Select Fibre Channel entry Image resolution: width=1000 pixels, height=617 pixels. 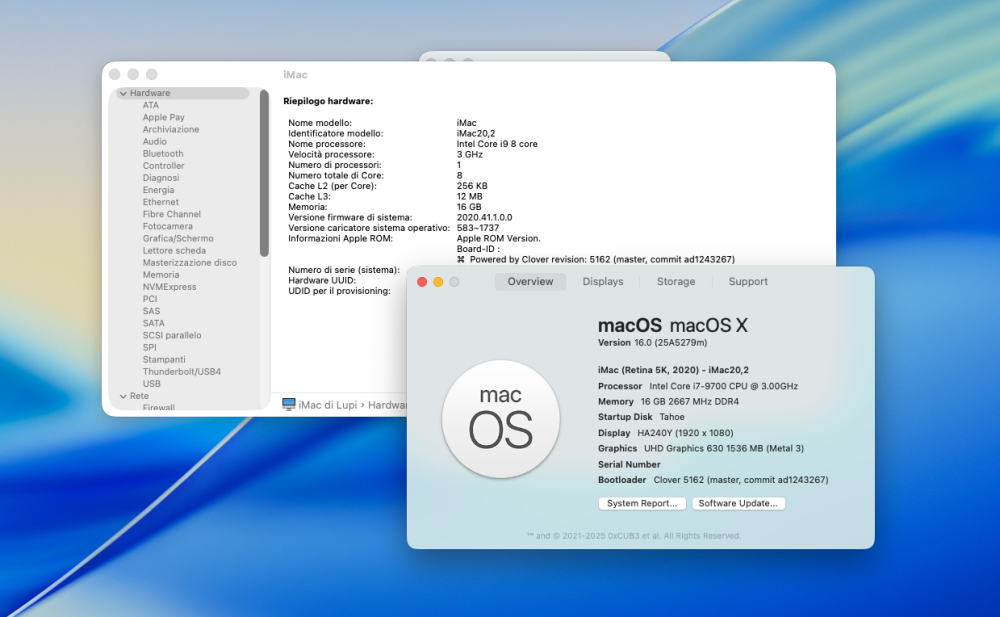click(x=172, y=214)
